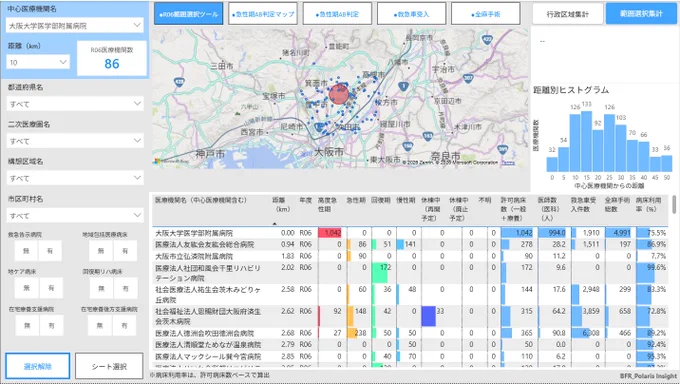Click the R06医療機関数 card showing 86
Image resolution: width=680 pixels, height=384 pixels.
[112, 58]
